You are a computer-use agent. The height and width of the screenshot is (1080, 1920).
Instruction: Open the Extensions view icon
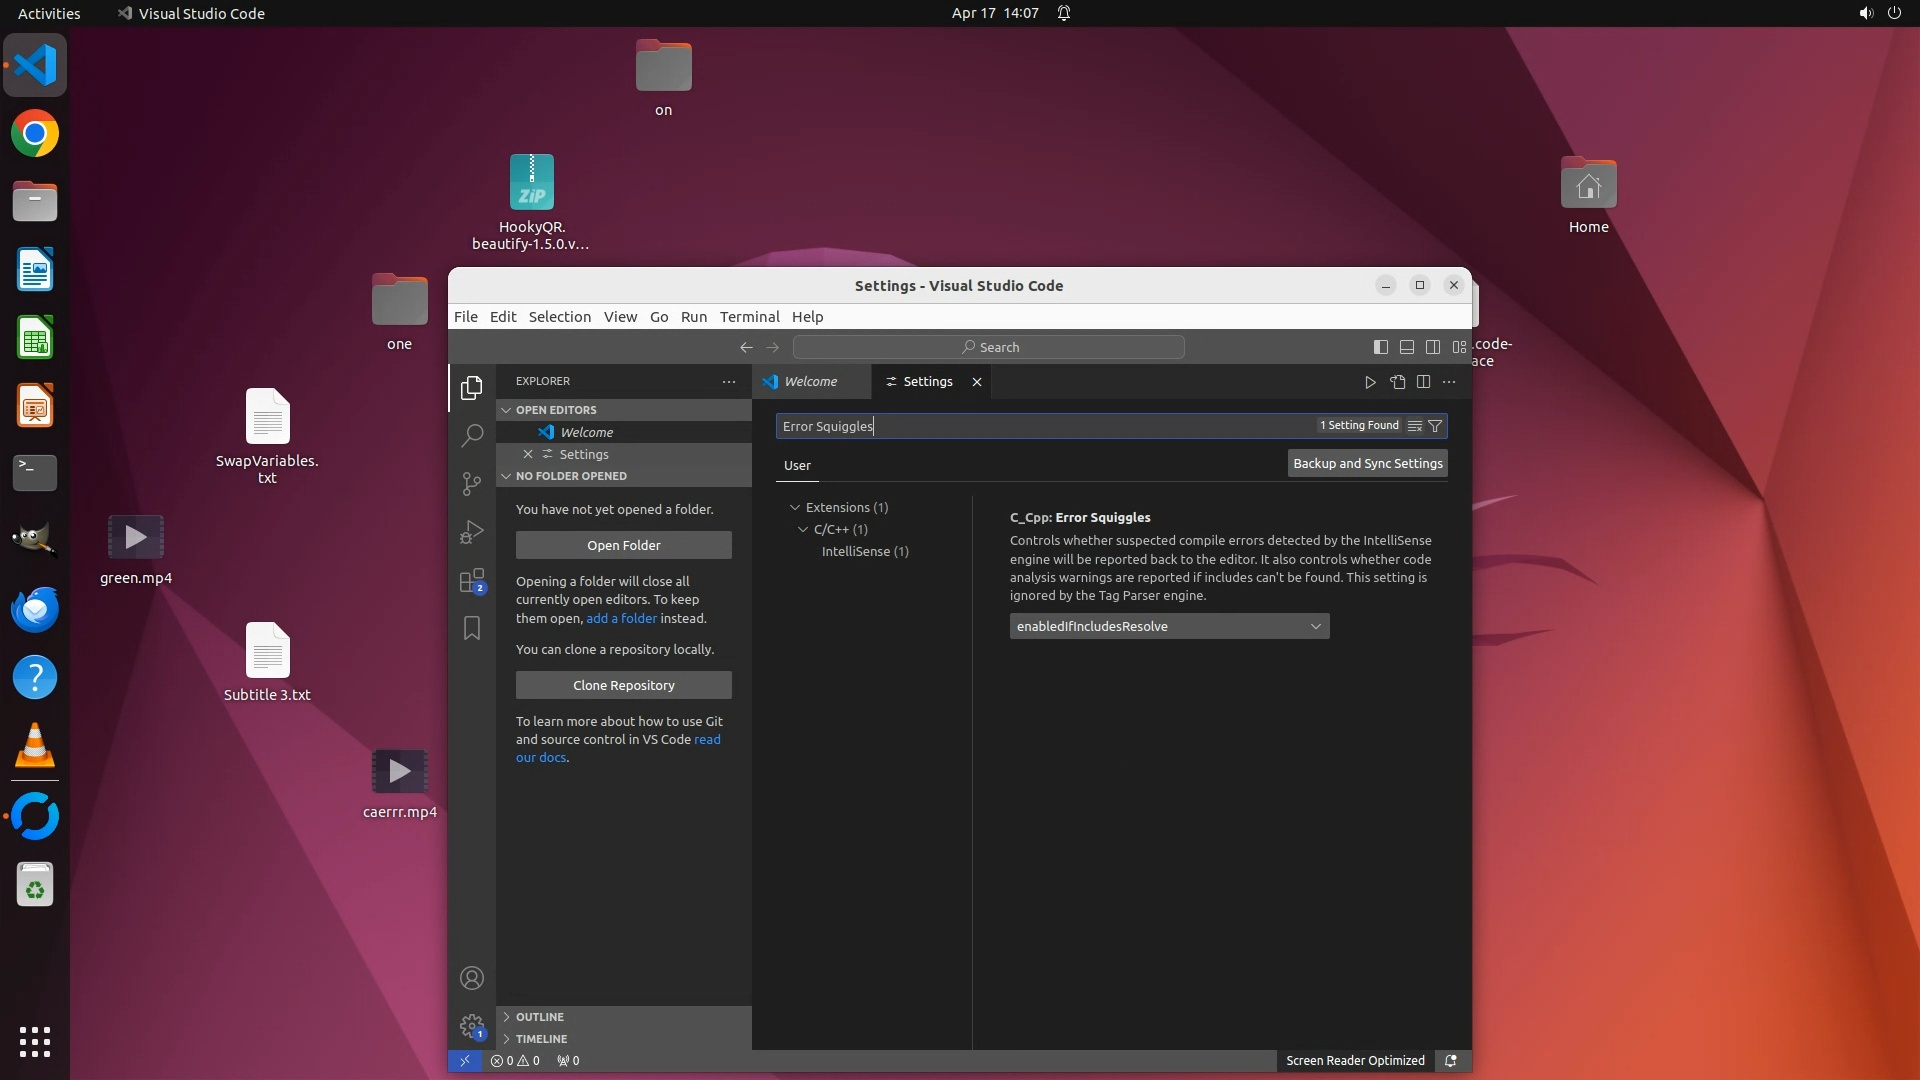(472, 581)
